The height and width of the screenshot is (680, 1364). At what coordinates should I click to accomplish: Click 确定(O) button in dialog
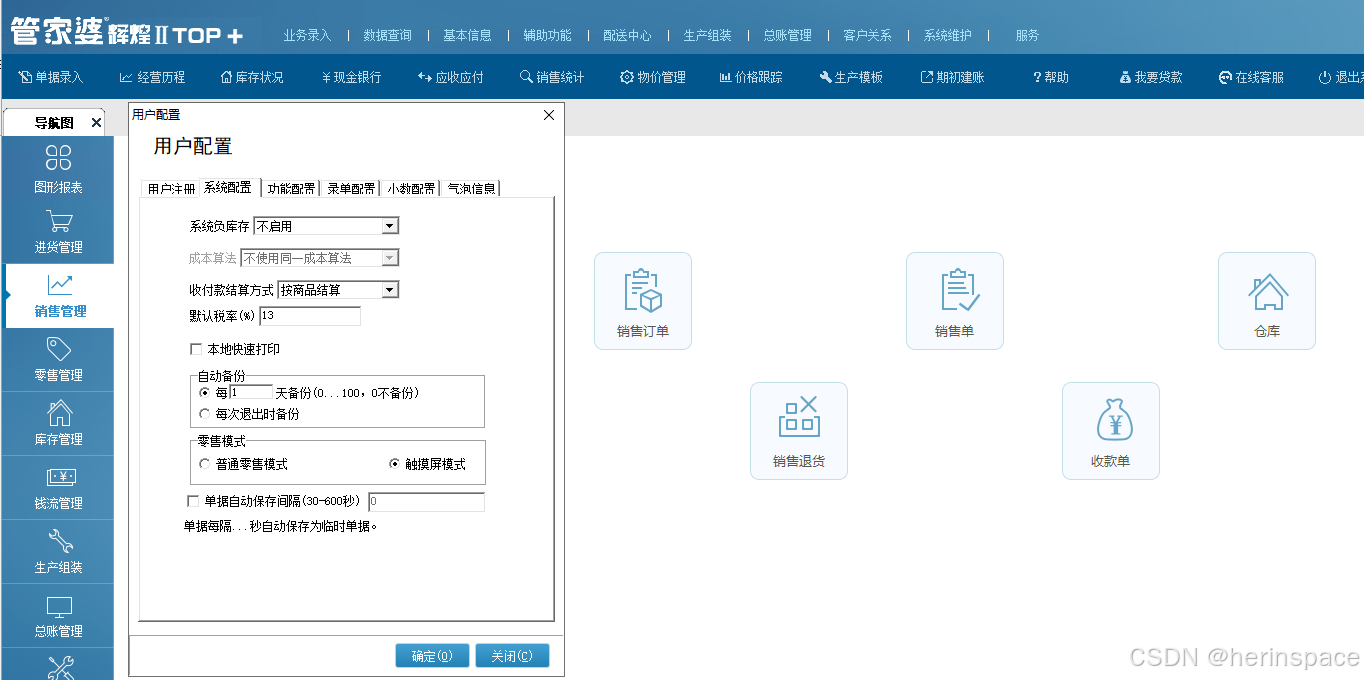click(432, 656)
